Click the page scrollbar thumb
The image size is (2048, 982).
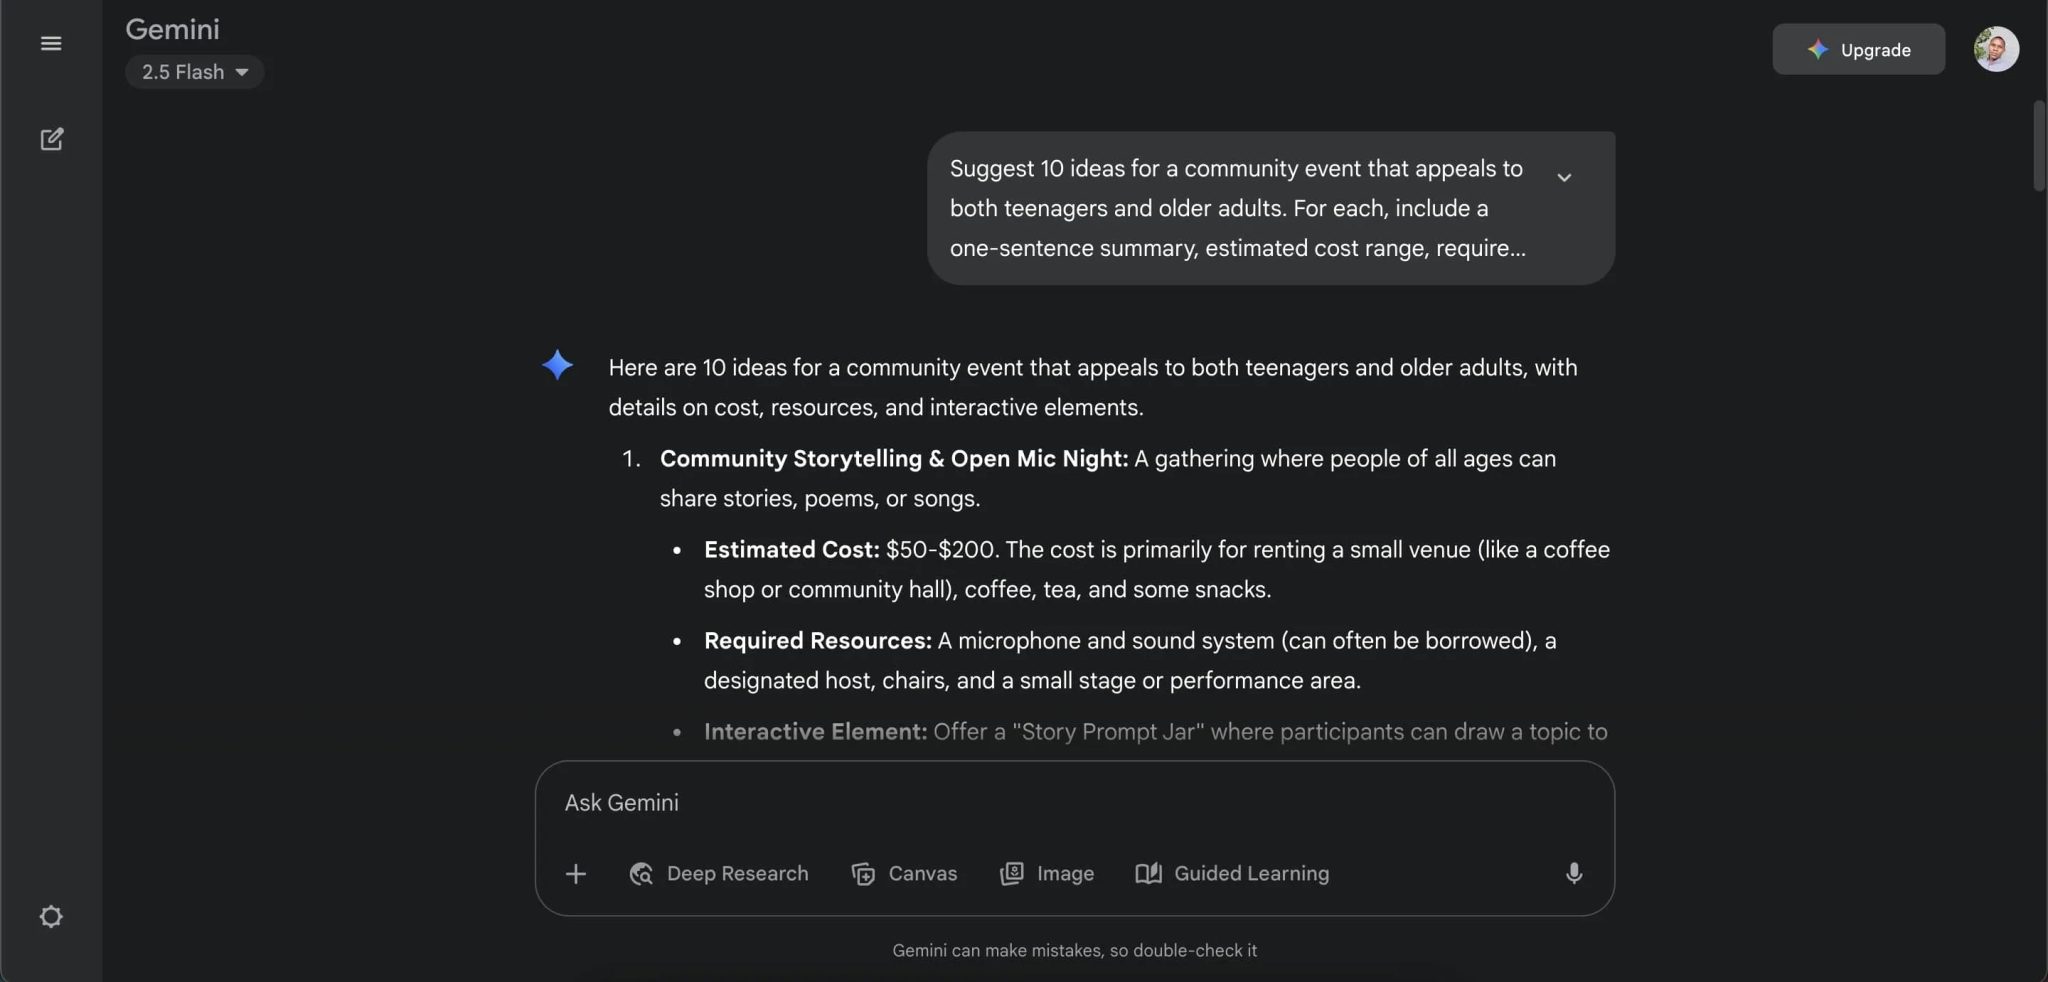pyautogui.click(x=2039, y=145)
